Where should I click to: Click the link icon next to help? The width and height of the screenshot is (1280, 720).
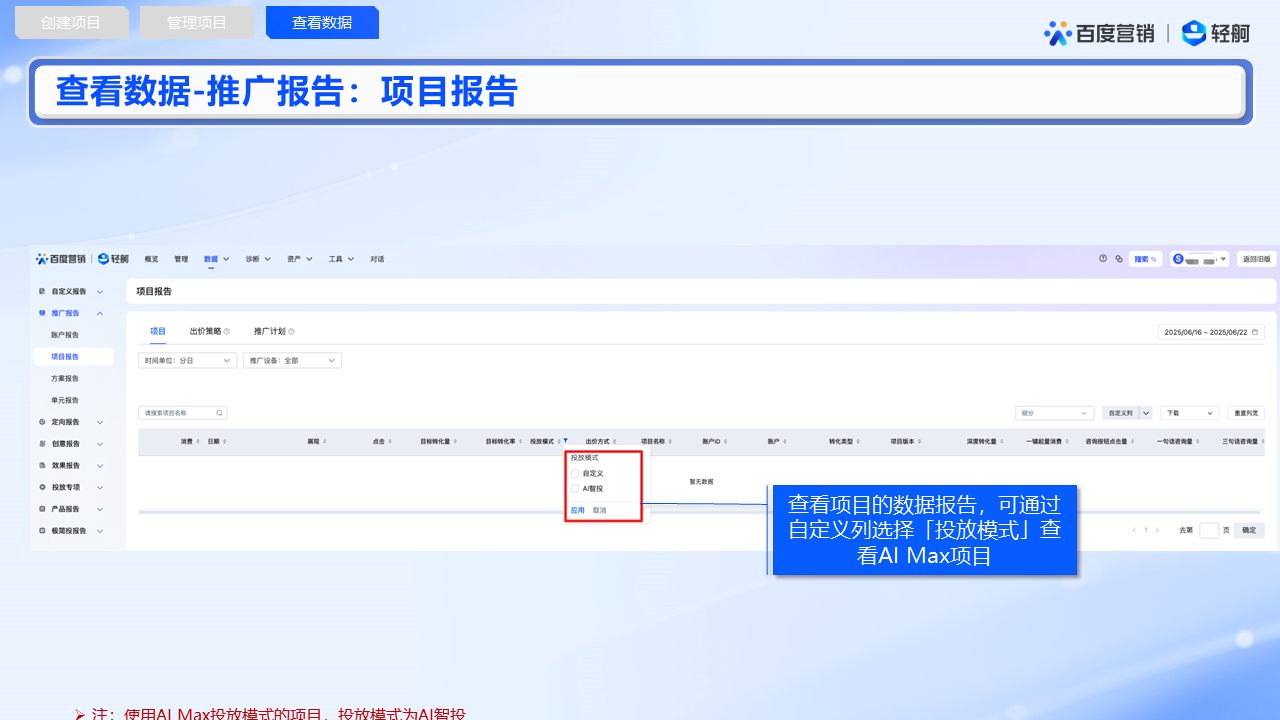coord(1119,258)
